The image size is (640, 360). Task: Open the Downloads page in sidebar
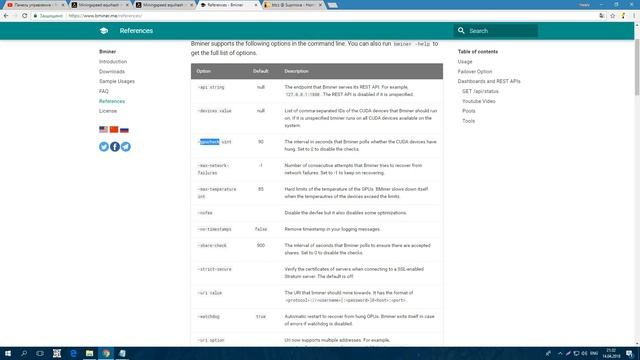(x=112, y=71)
